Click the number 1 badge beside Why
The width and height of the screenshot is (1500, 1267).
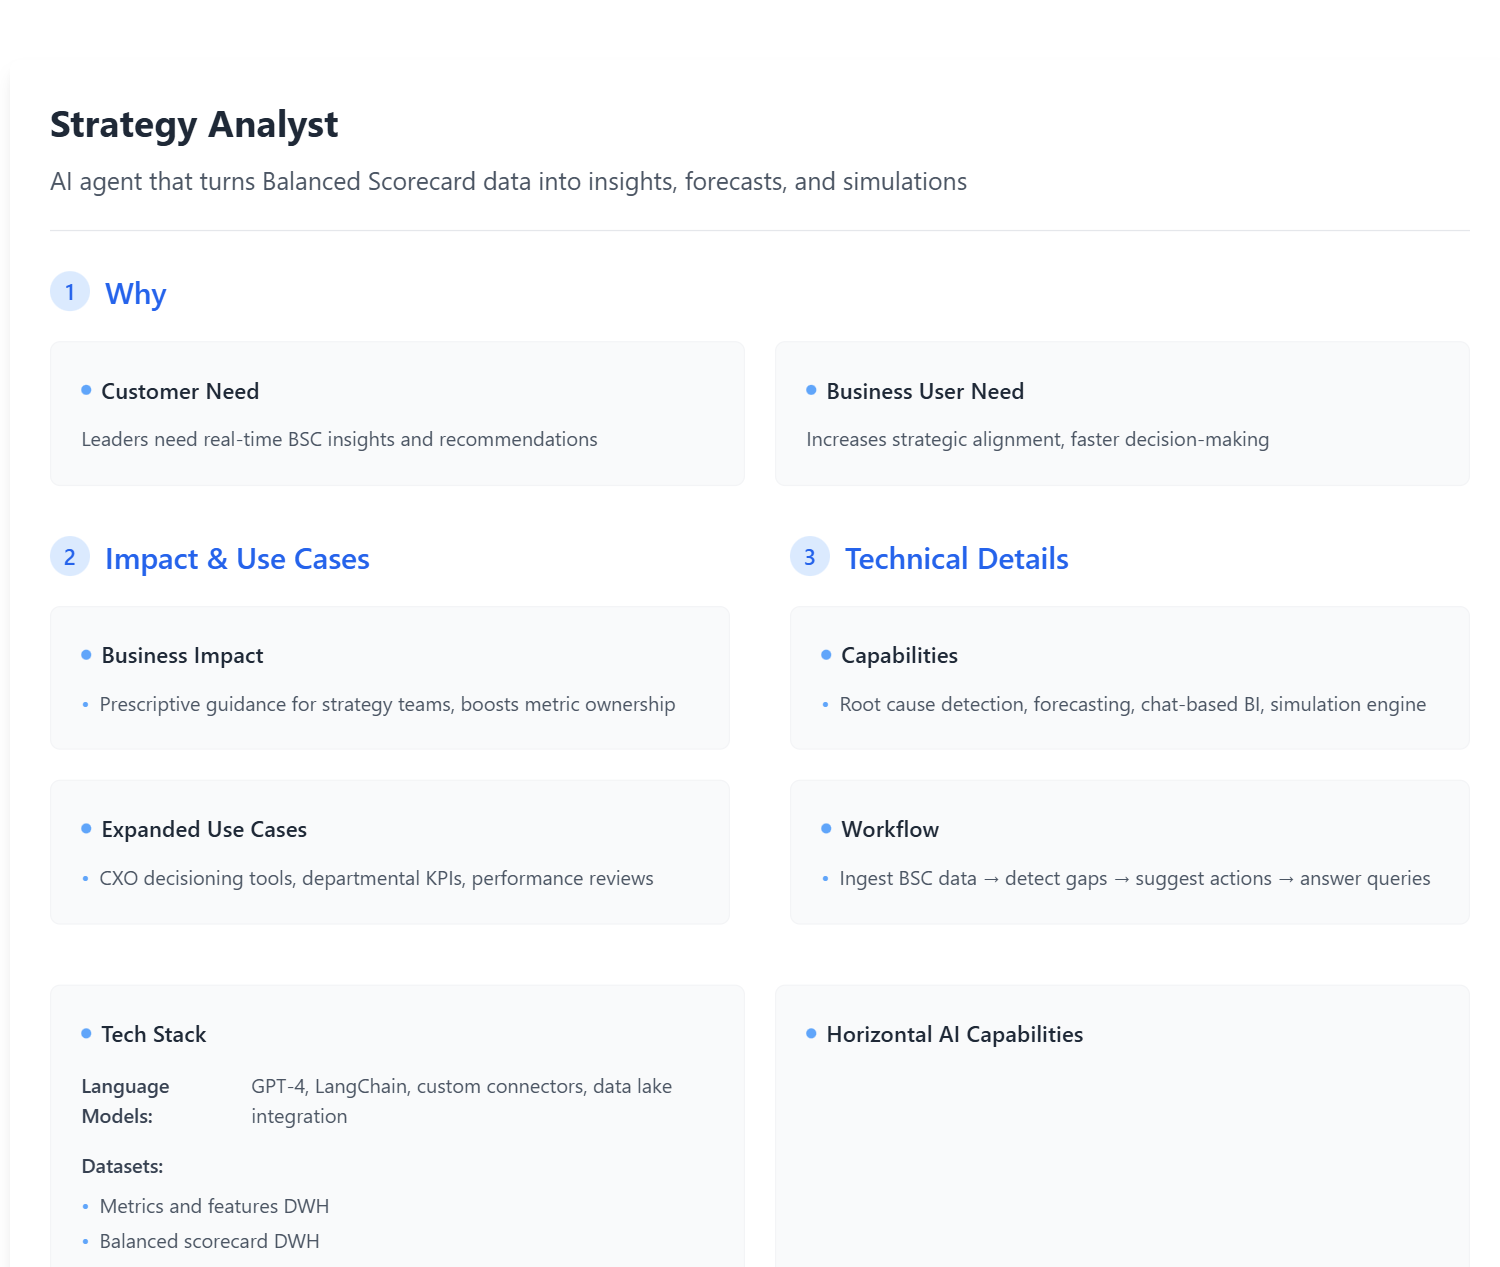point(70,292)
